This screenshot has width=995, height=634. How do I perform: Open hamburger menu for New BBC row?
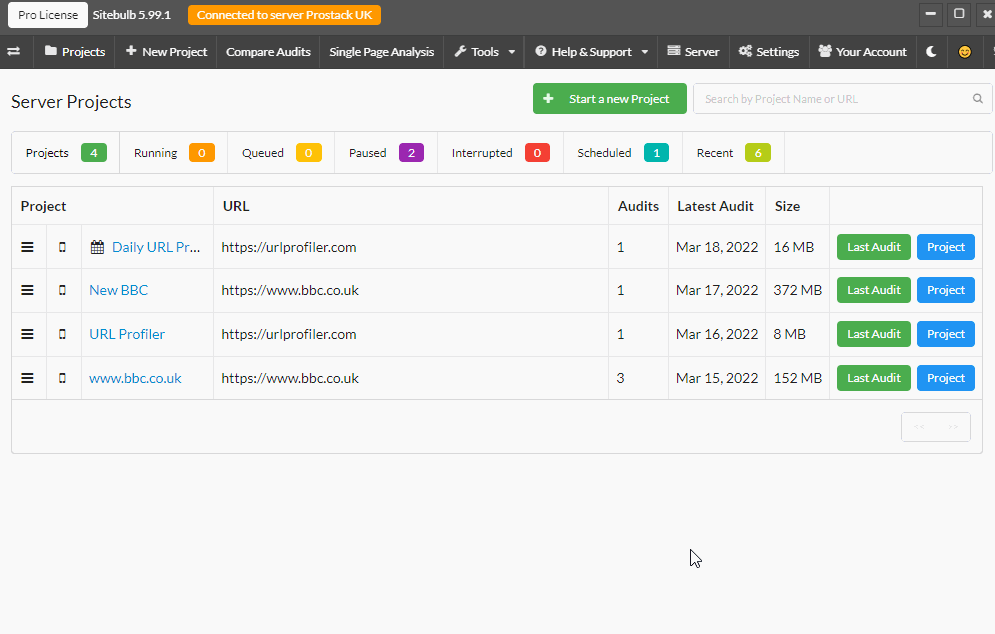coord(27,290)
